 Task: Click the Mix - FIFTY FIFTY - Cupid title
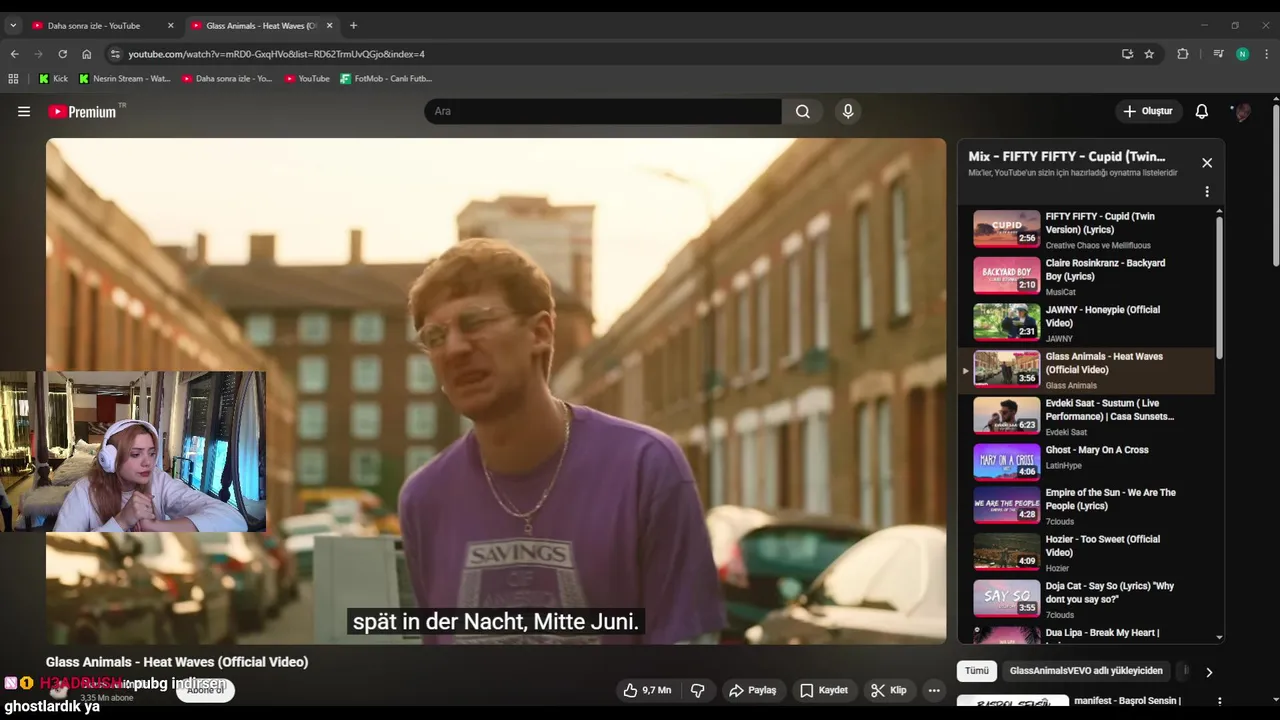[1067, 156]
